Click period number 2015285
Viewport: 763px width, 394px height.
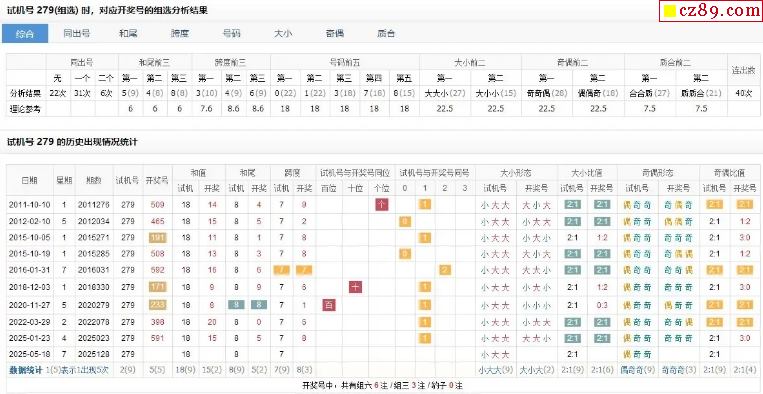tap(93, 254)
